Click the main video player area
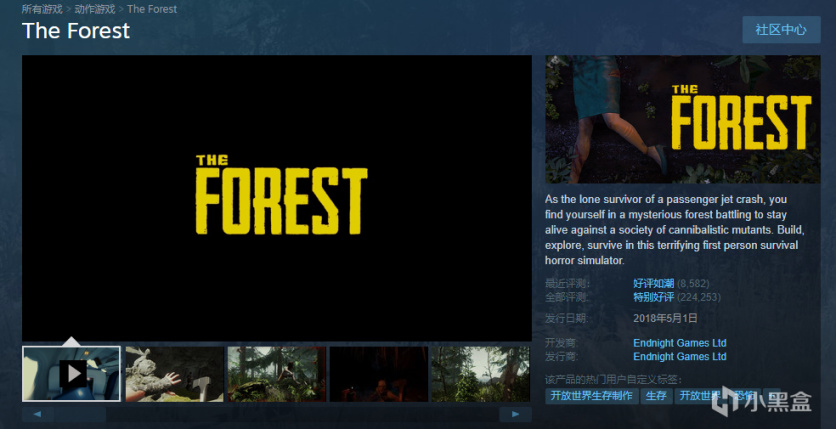This screenshot has height=429, width=836. pos(277,198)
